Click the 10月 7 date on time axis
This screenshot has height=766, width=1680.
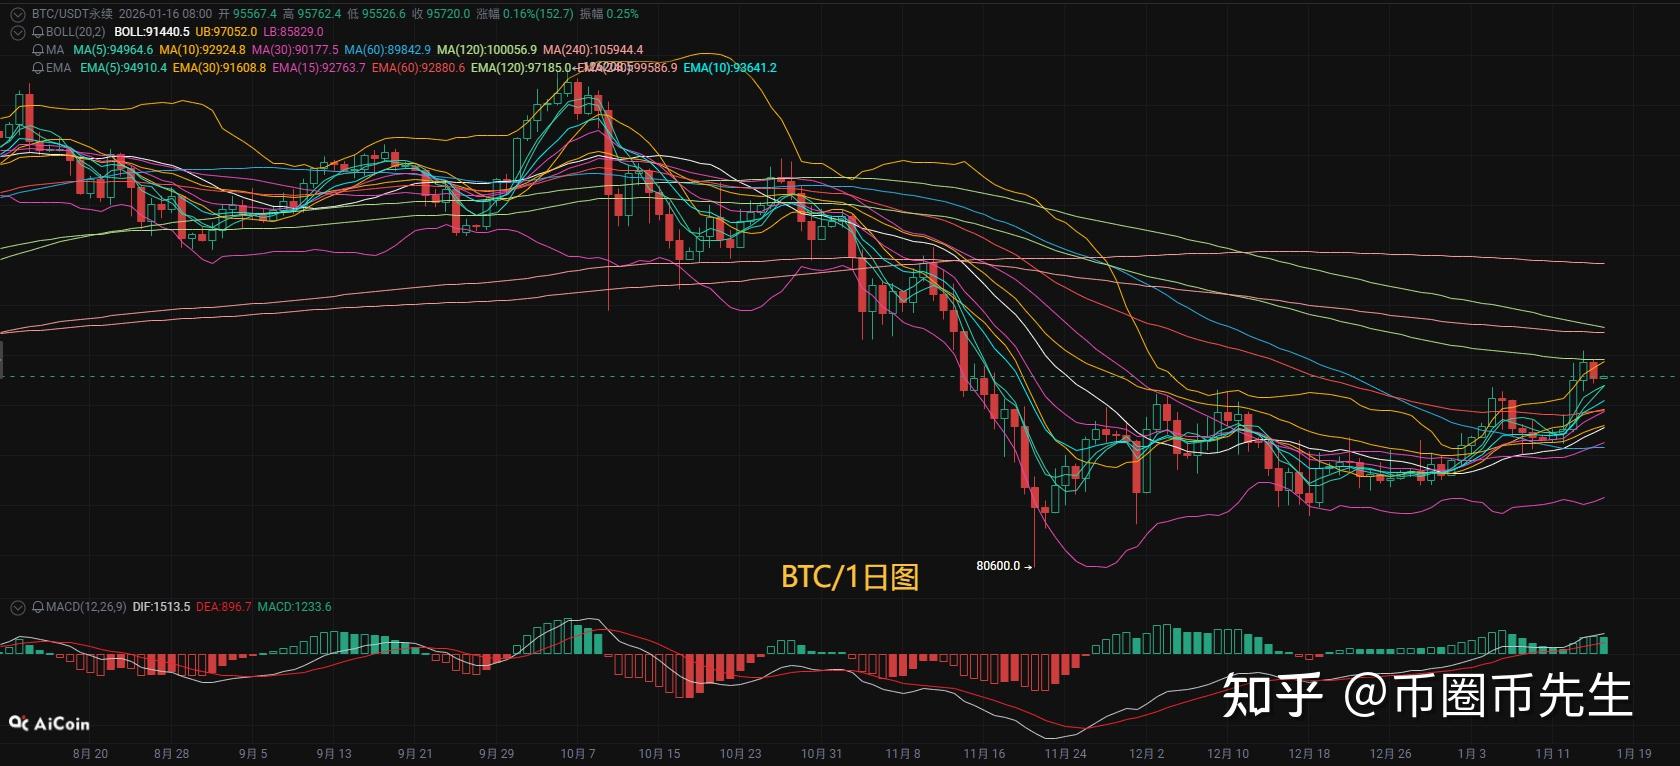(578, 754)
